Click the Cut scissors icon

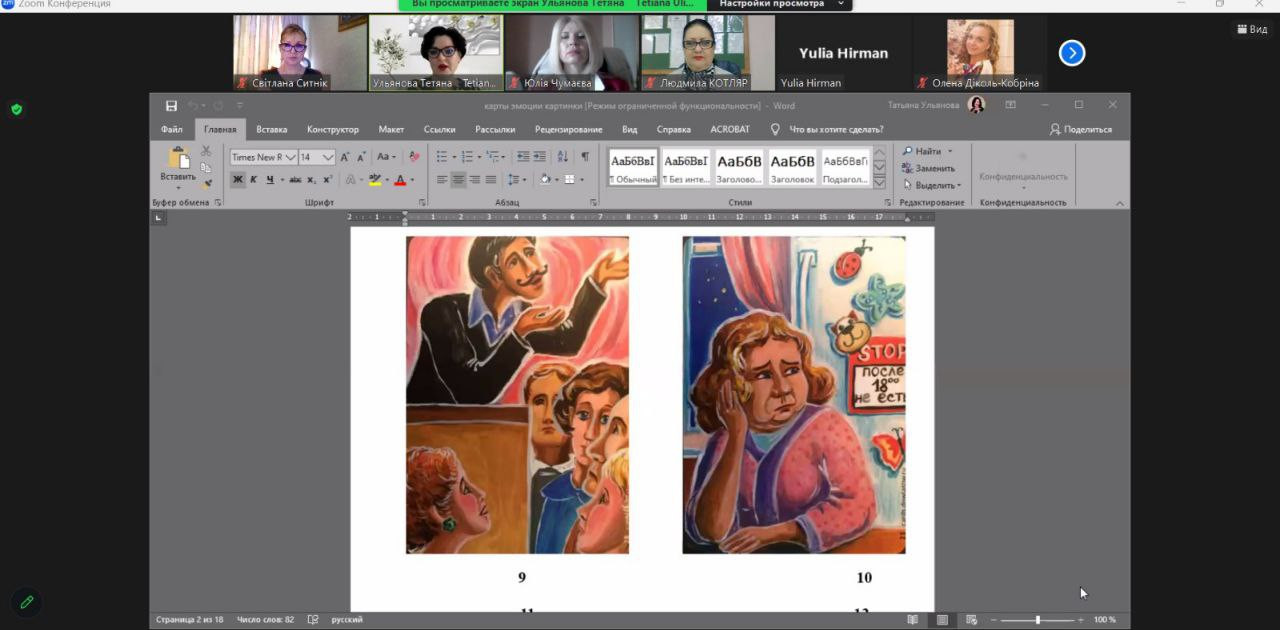click(x=206, y=151)
